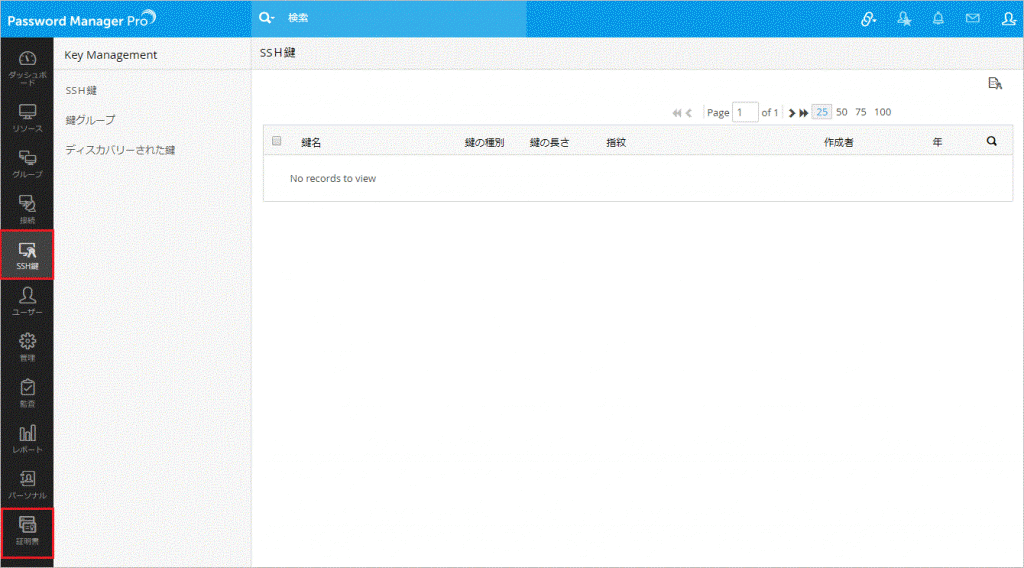1024x568 pixels.
Task: Select ディスカバリーされた鍵 menu item
Action: pyautogui.click(x=120, y=150)
